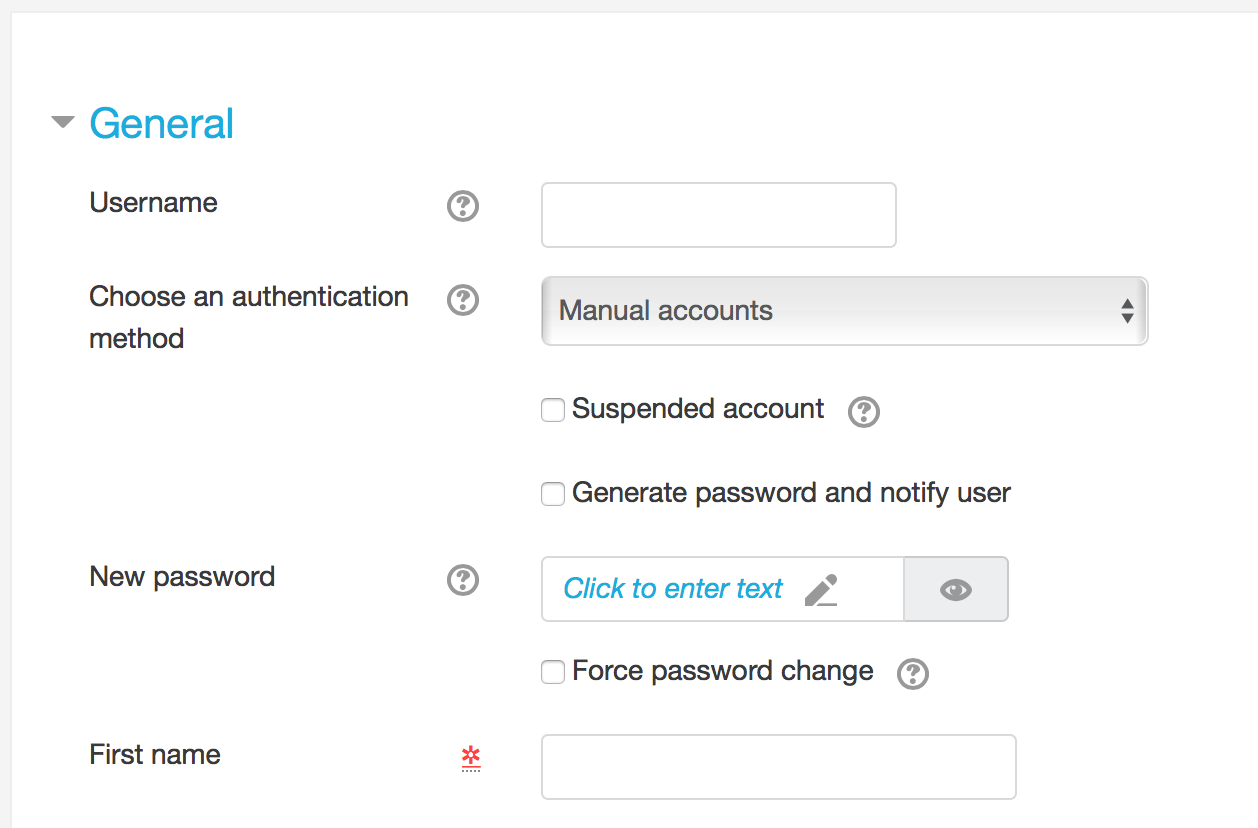This screenshot has width=1258, height=828.
Task: Click the dropdown arrows on authentication selector
Action: [1127, 311]
